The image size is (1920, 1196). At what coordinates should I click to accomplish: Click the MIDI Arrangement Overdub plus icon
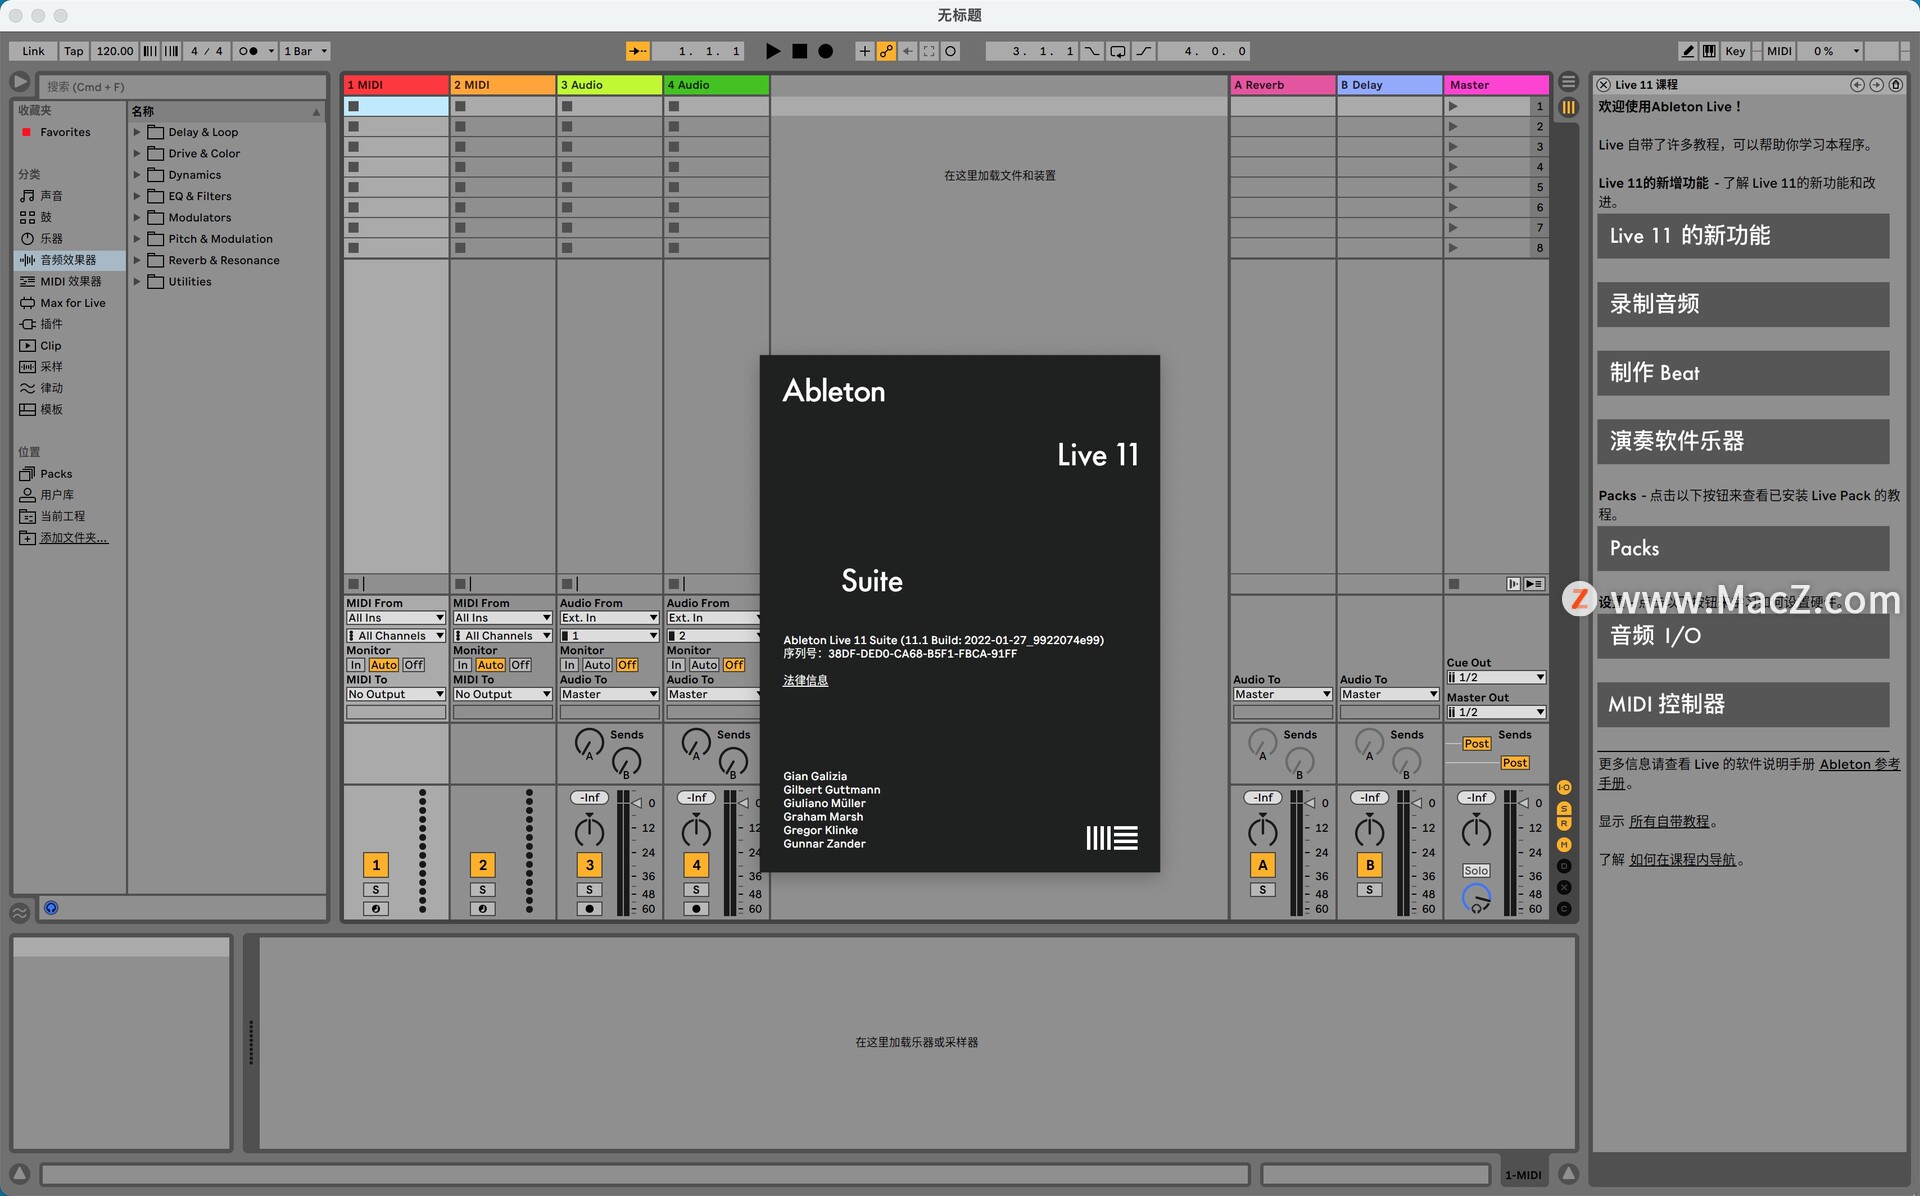(x=864, y=51)
